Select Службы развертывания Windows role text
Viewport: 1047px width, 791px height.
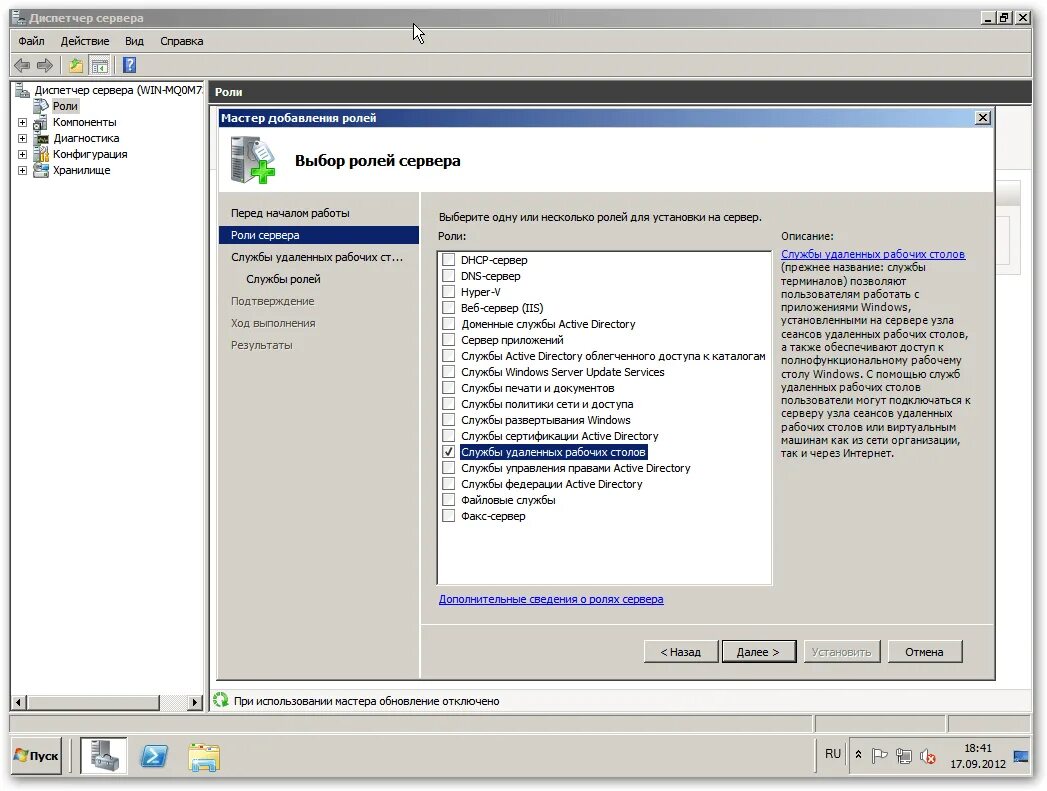tap(546, 420)
